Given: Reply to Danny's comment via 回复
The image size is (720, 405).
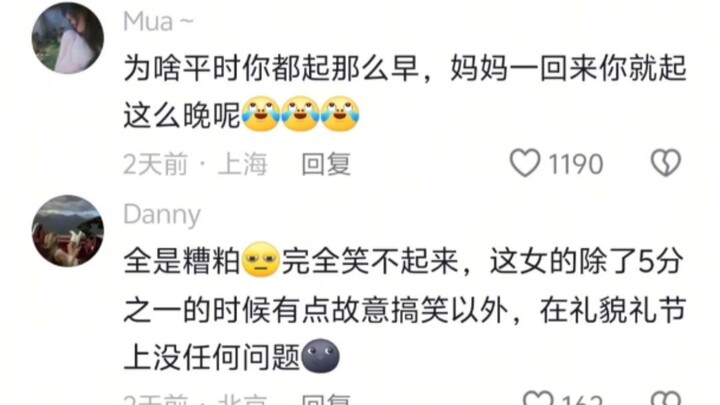Looking at the screenshot, I should (x=326, y=399).
